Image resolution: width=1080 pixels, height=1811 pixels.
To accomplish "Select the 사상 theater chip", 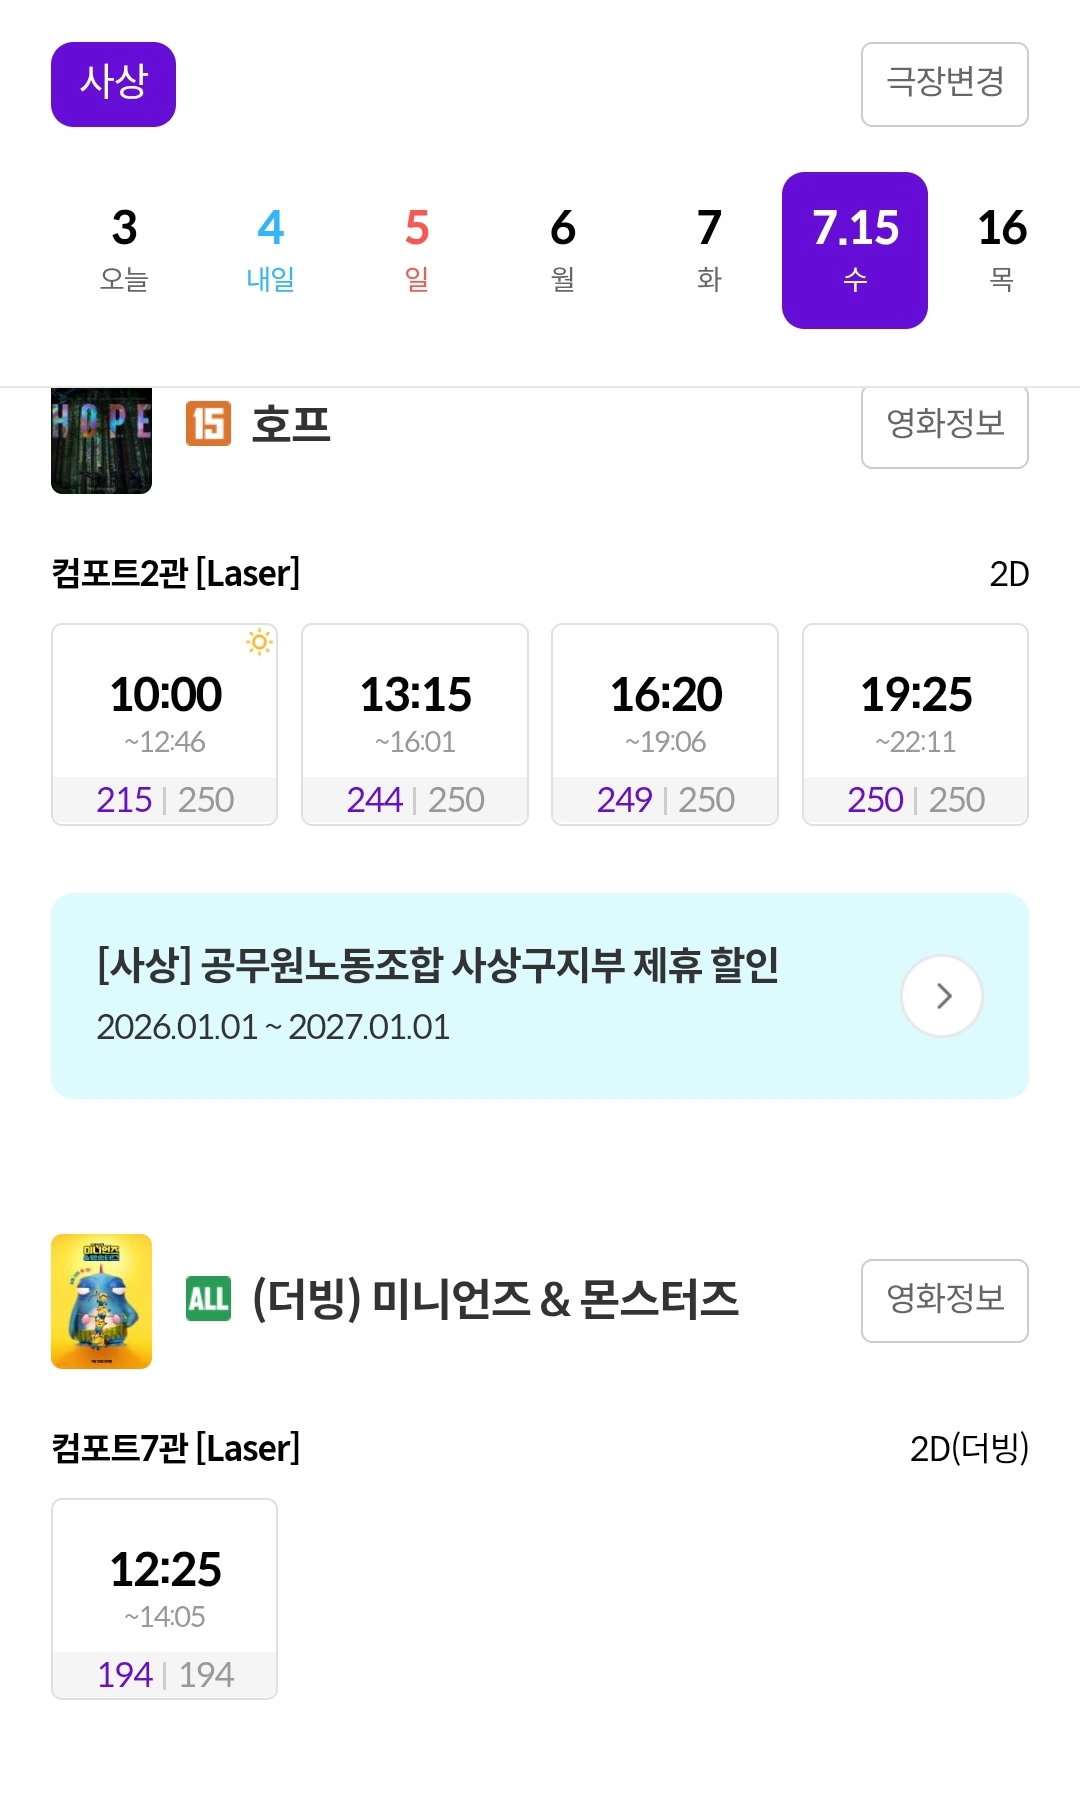I will [x=113, y=84].
